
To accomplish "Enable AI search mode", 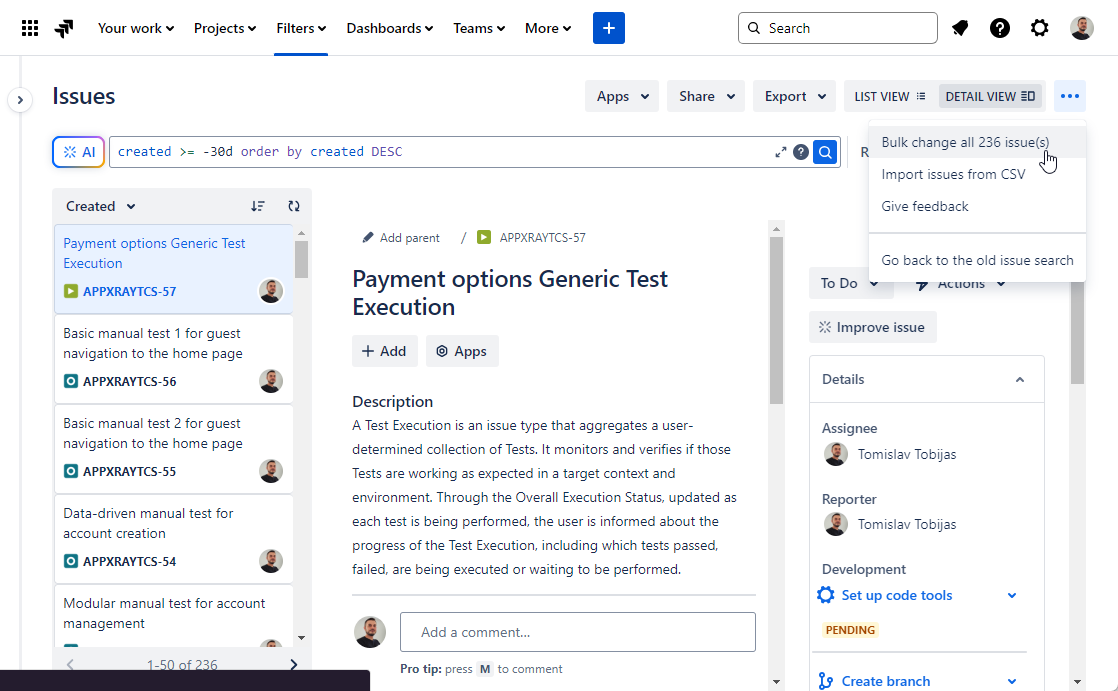I will pyautogui.click(x=78, y=151).
